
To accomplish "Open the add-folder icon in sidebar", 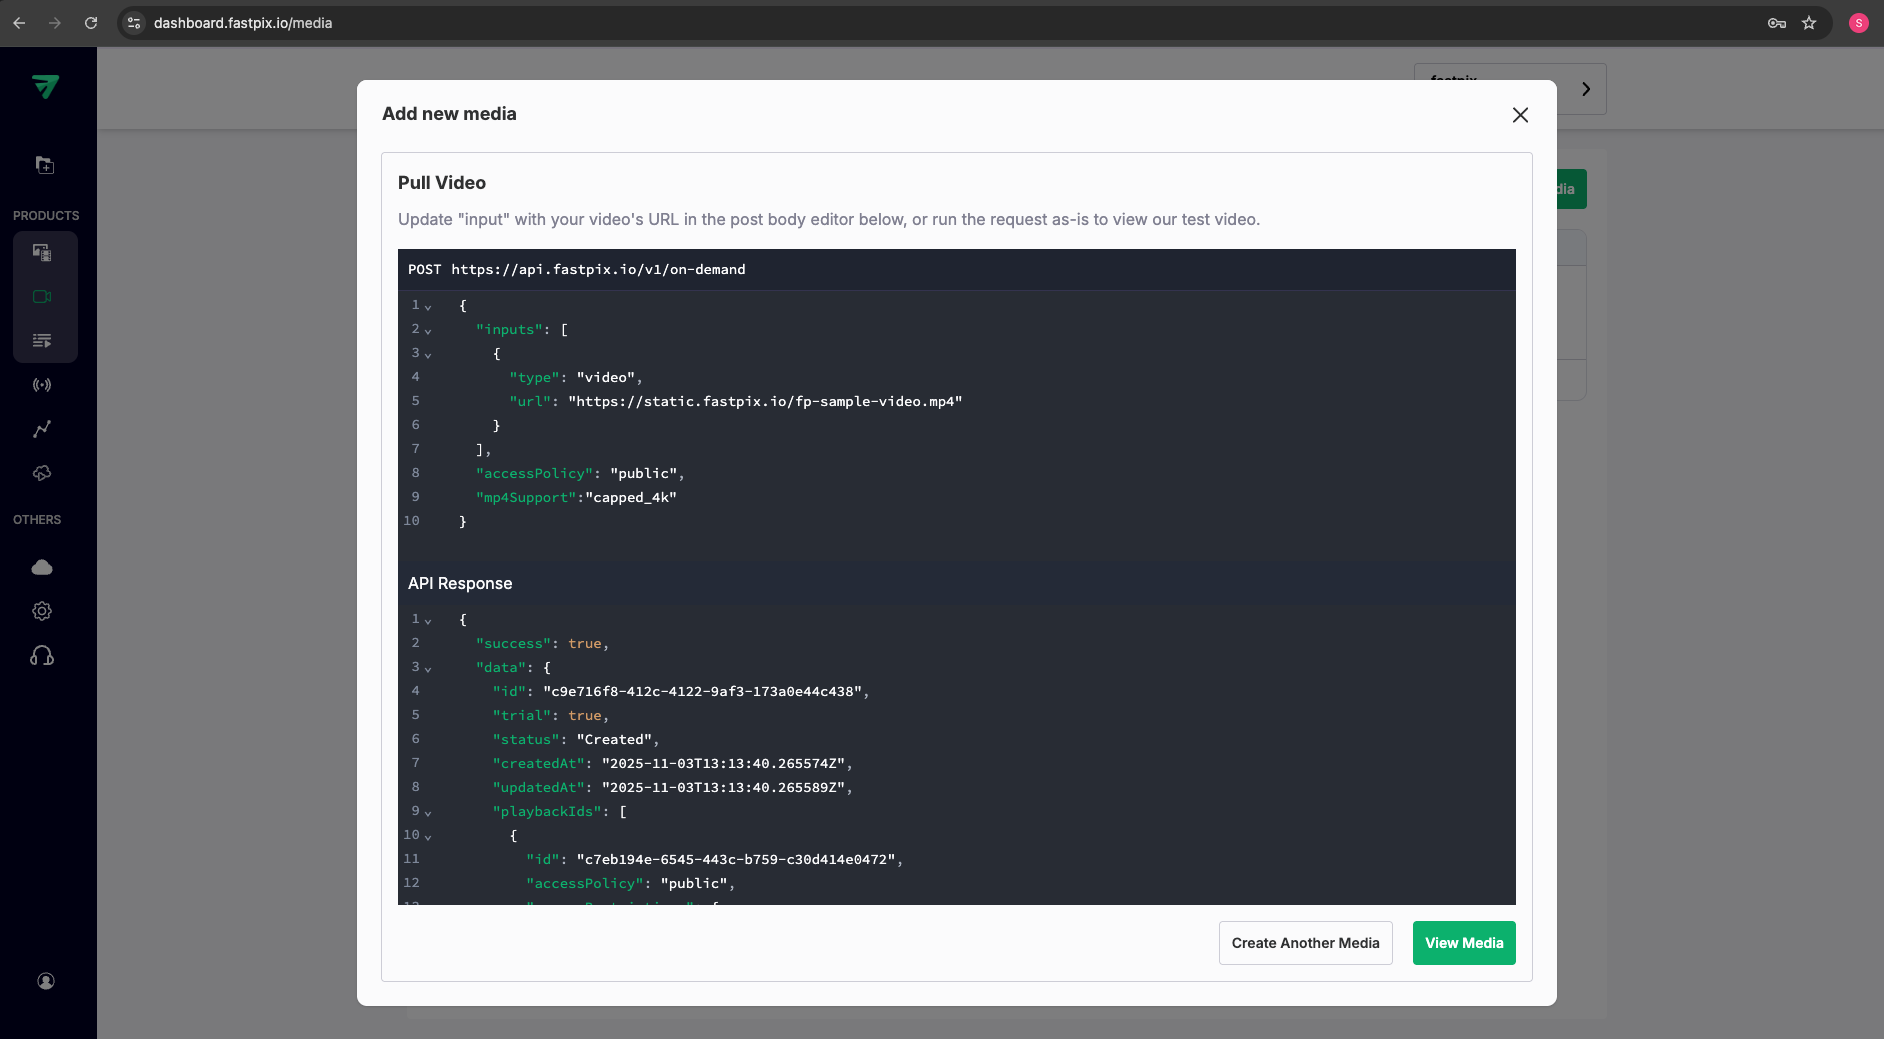I will [45, 165].
